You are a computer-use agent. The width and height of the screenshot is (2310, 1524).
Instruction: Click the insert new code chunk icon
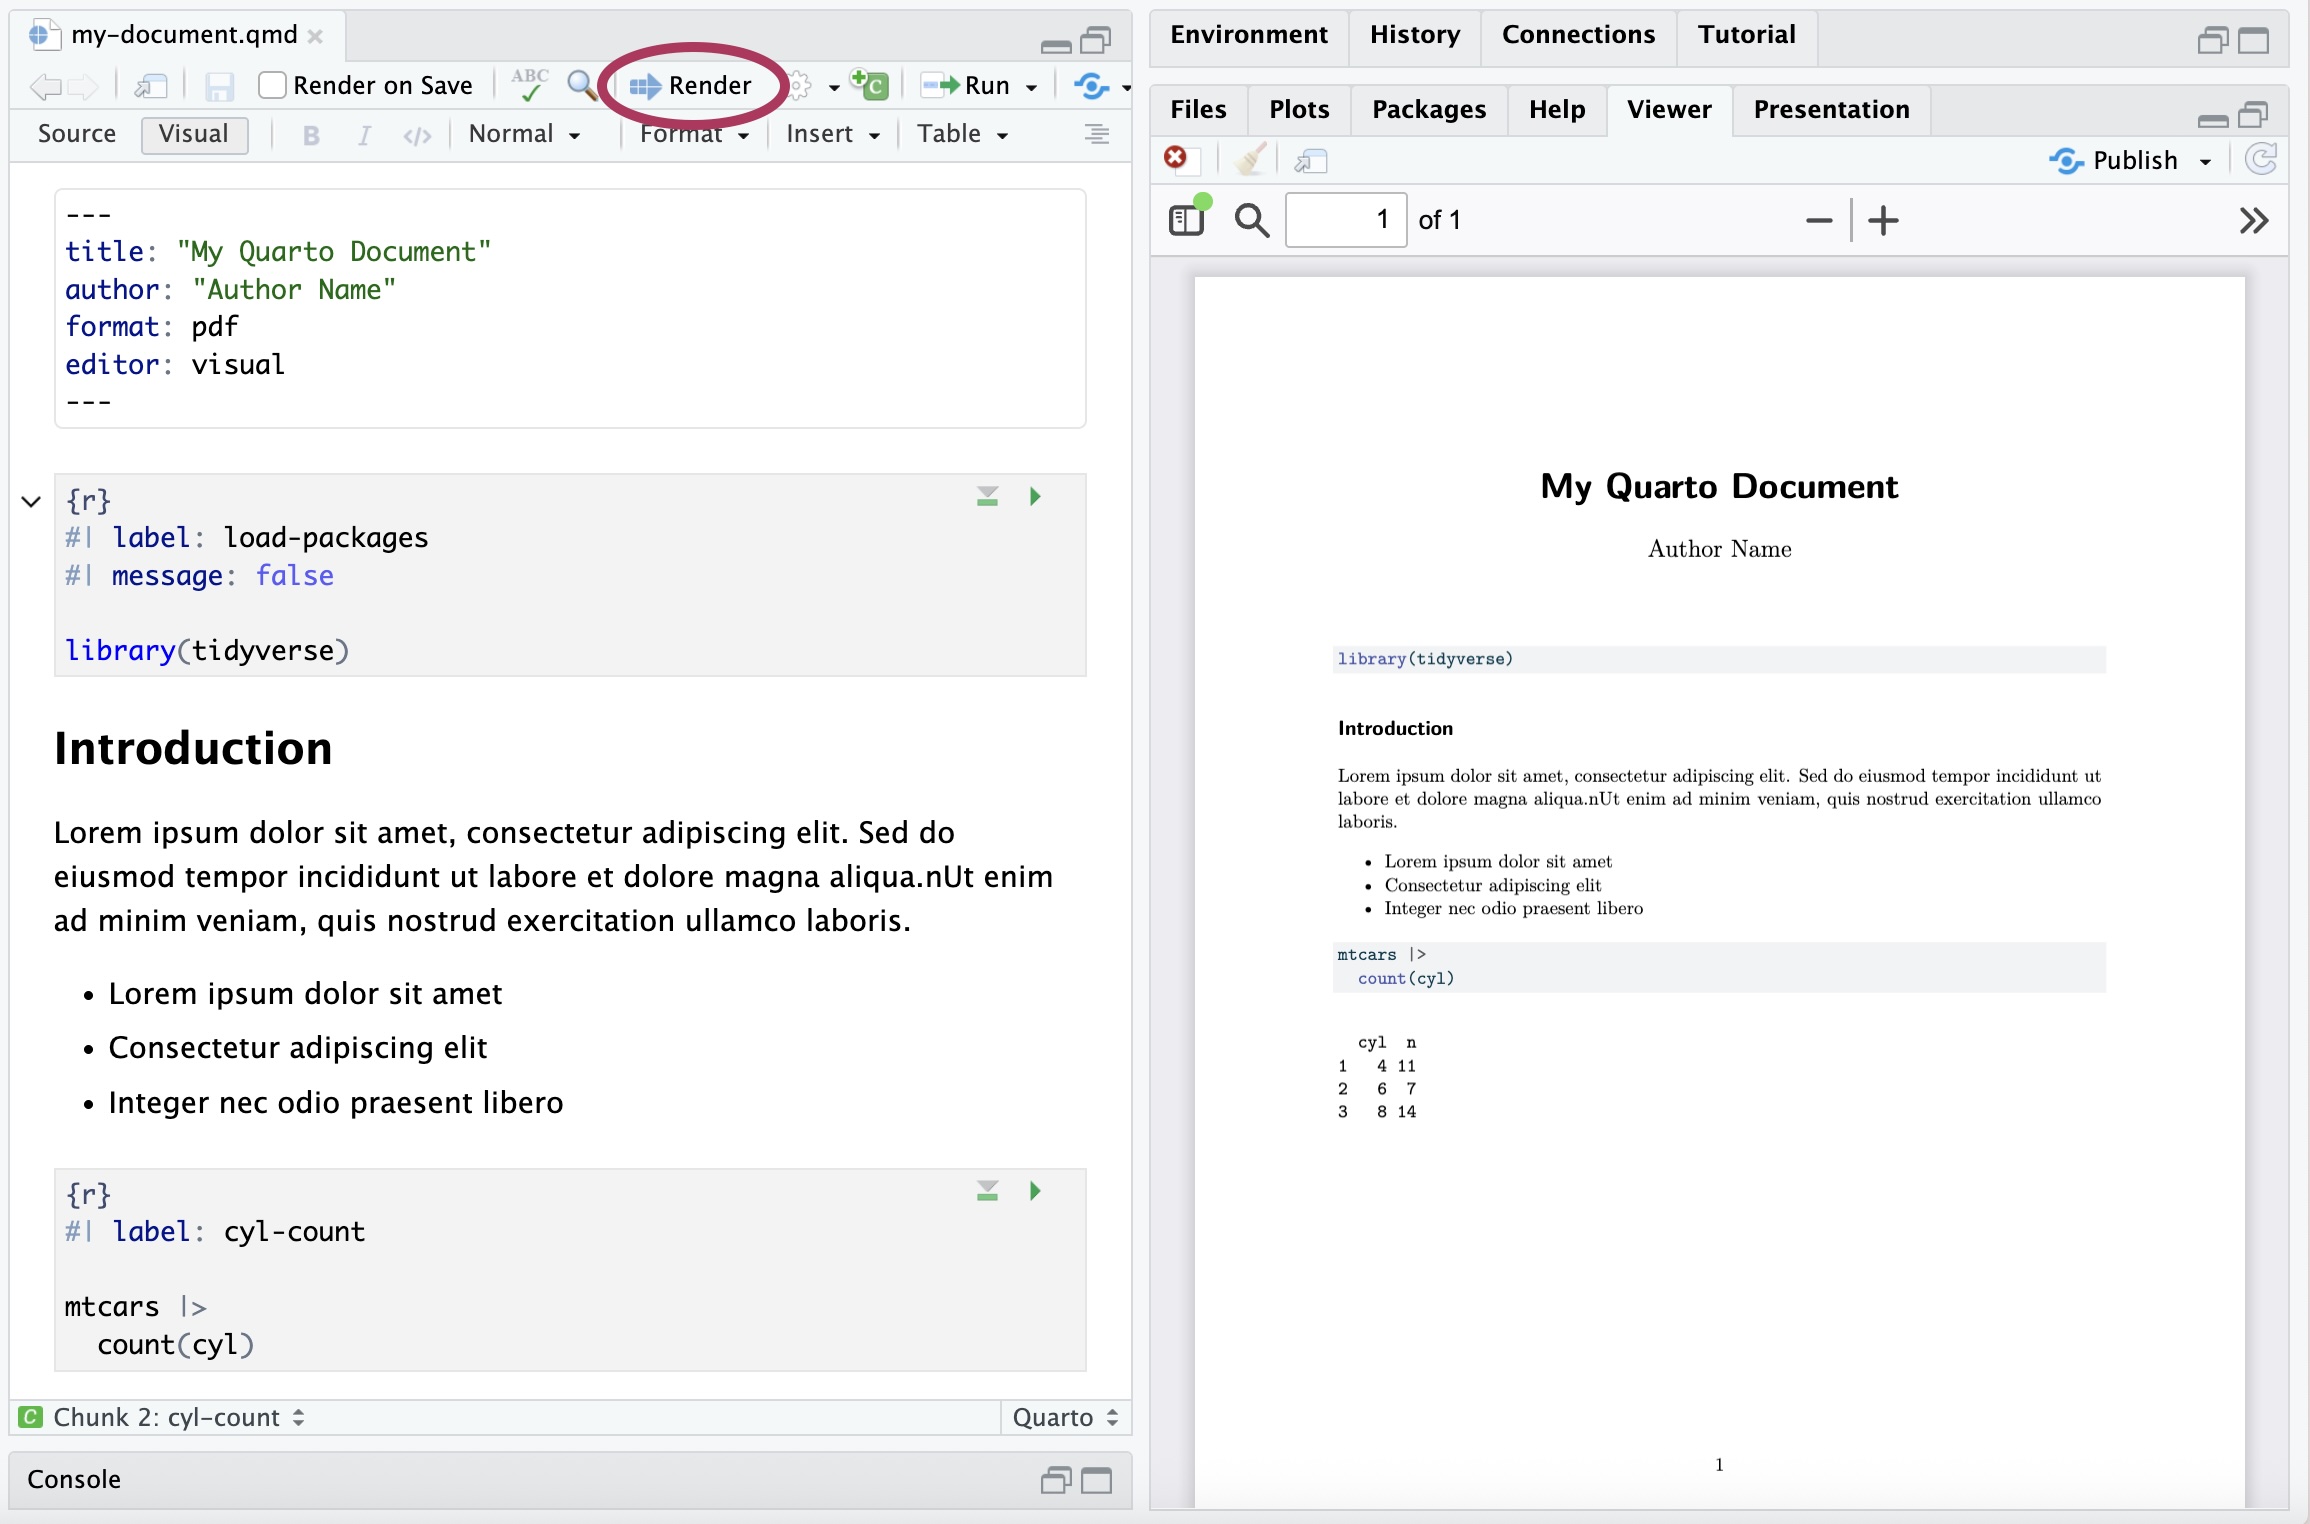869,85
